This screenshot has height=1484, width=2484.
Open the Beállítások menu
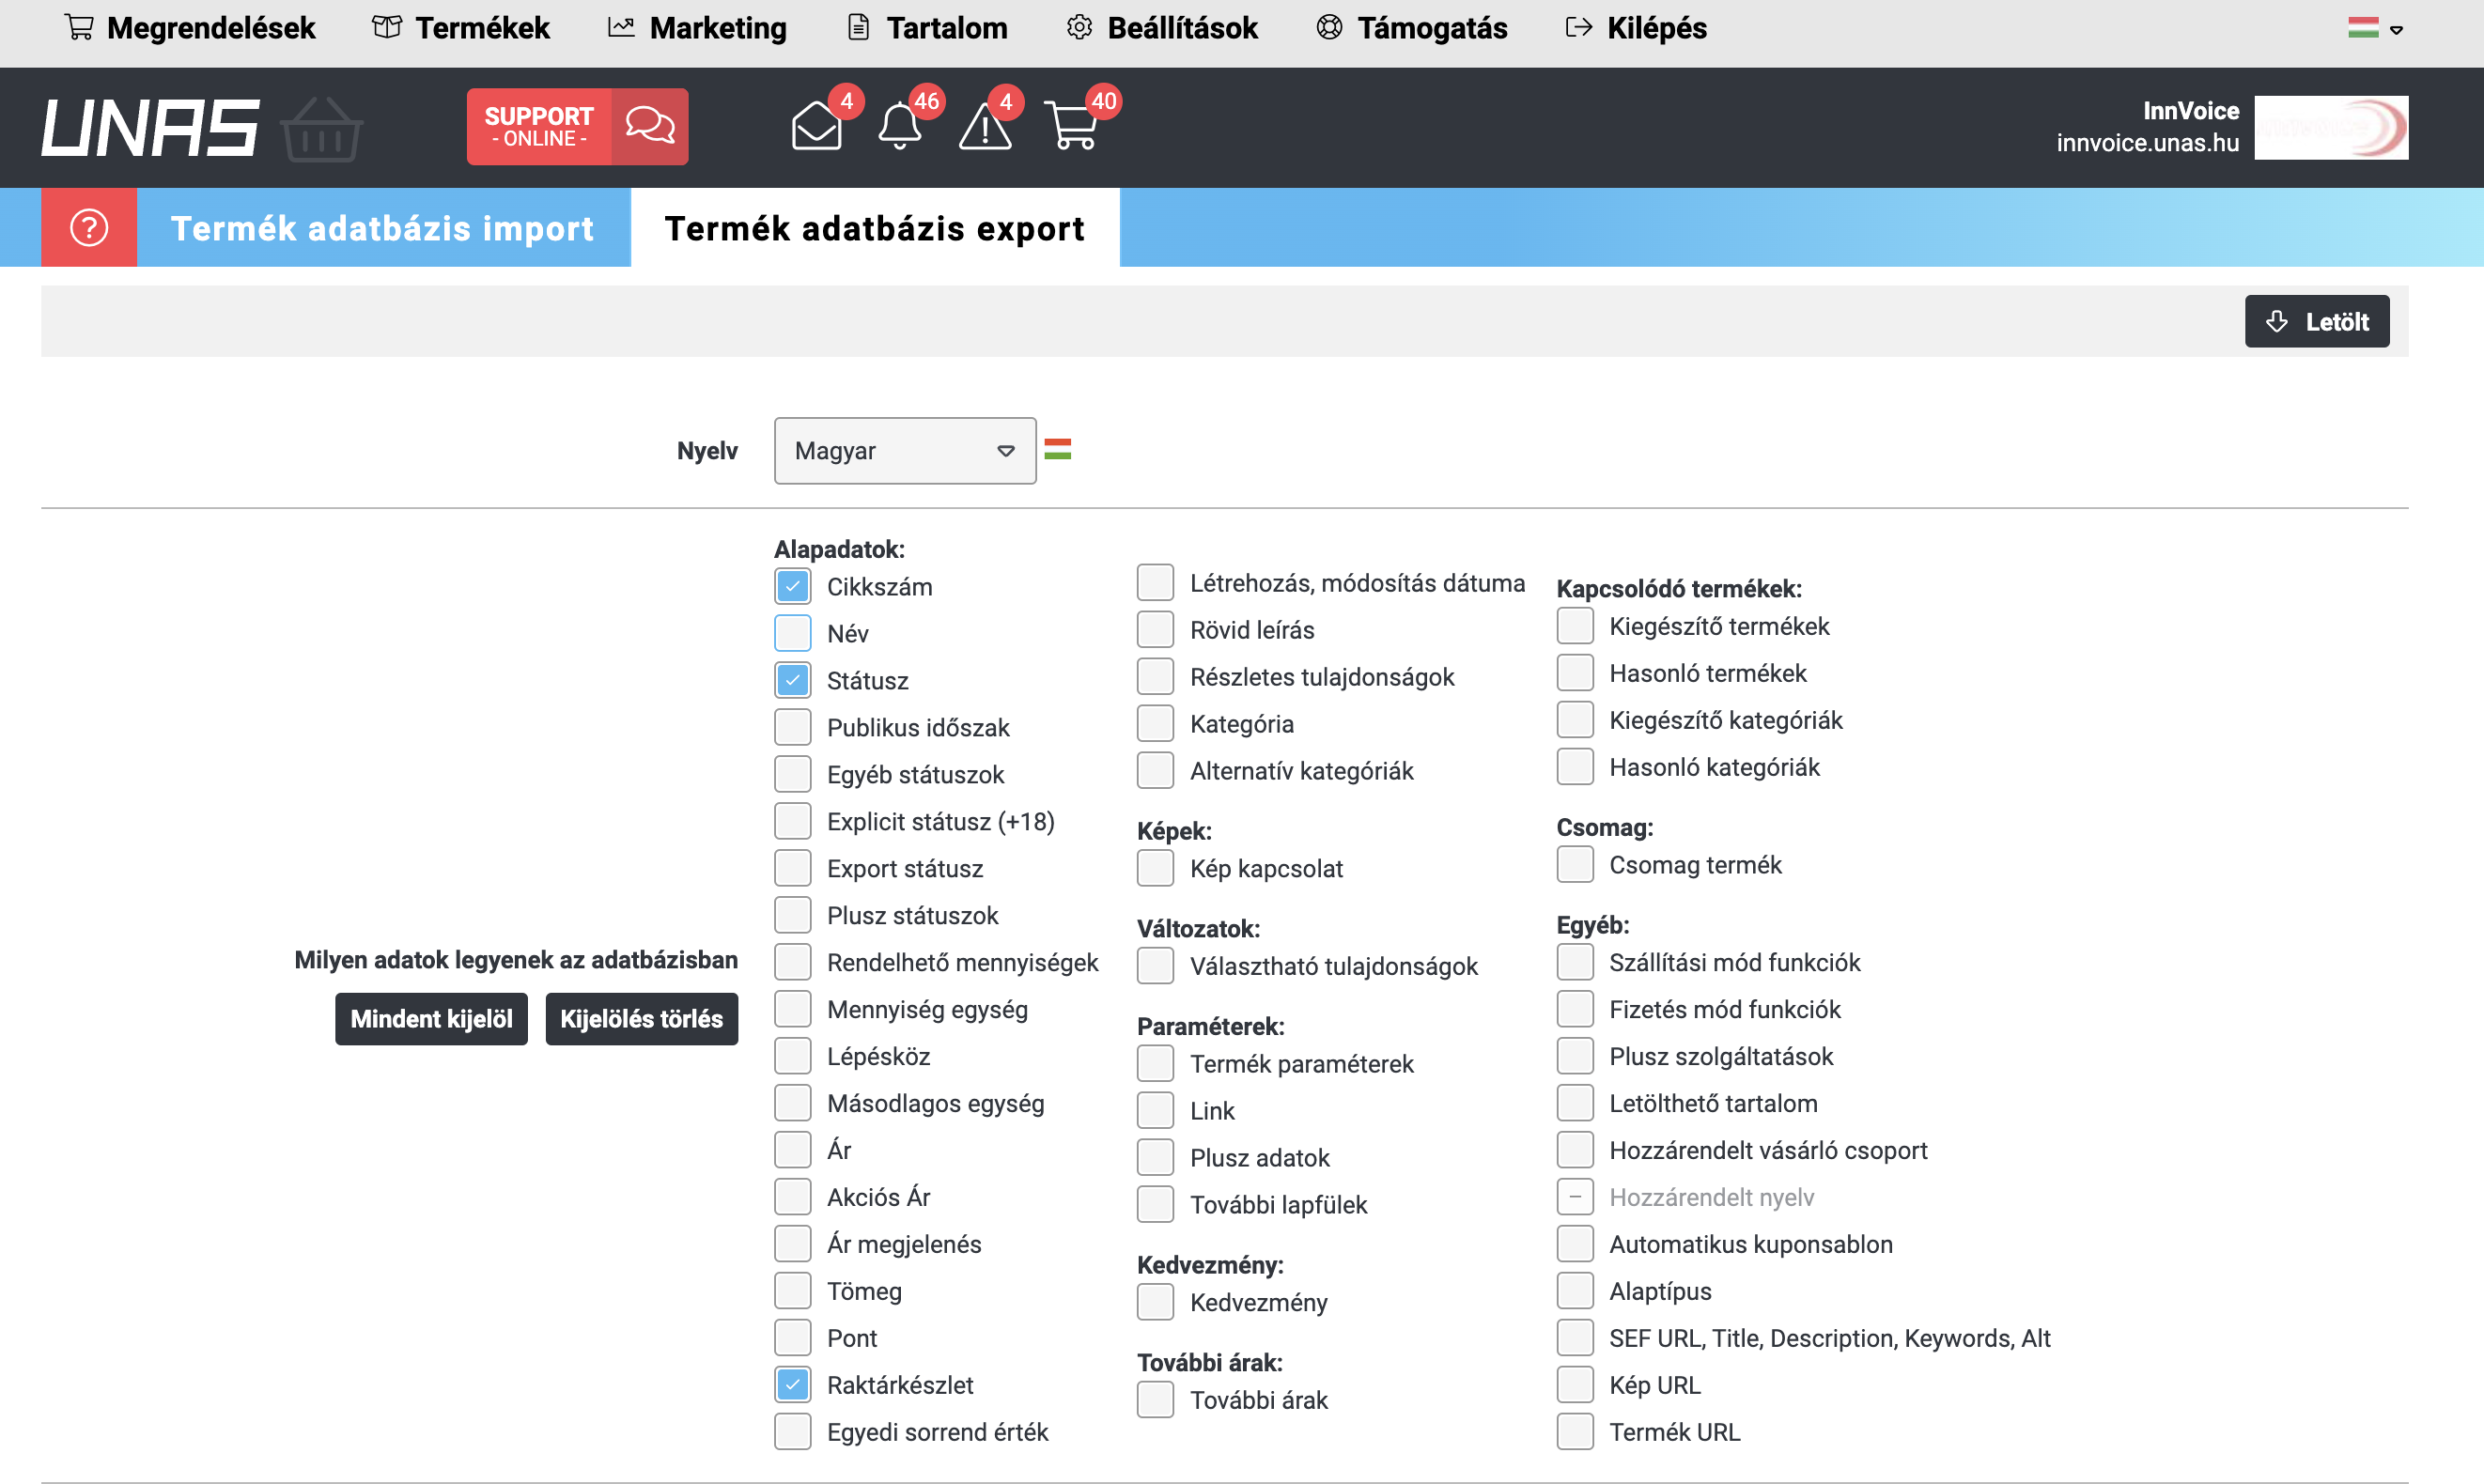pos(1162,28)
